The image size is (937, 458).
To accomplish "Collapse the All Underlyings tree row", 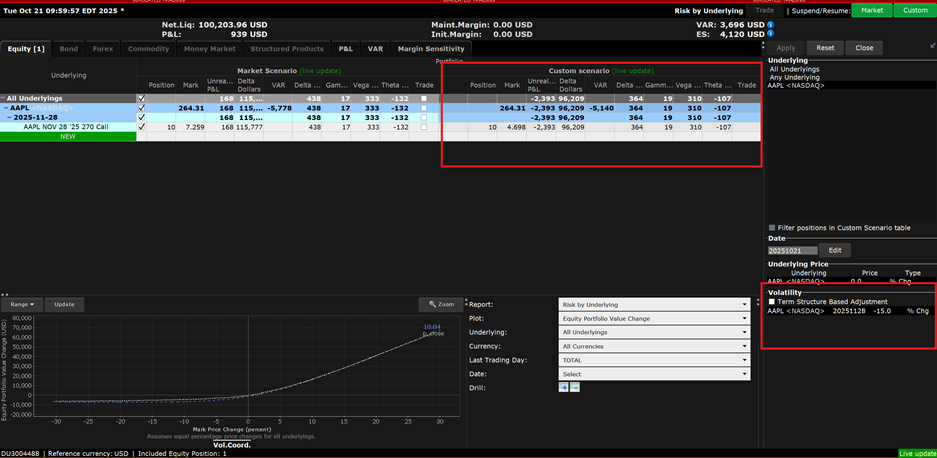I will click(x=4, y=99).
